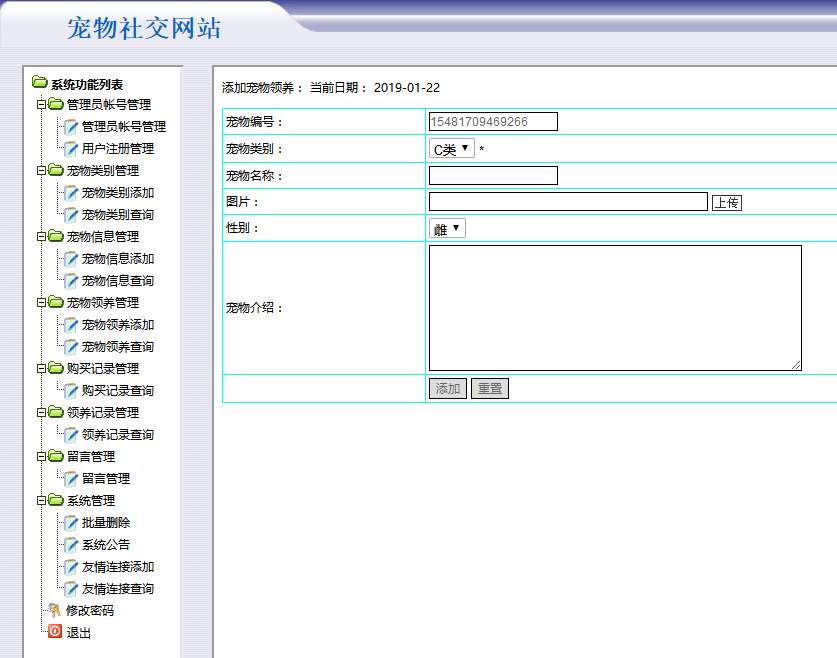The image size is (837, 658).
Task: Go to 宠物信息查询 page
Action: click(x=118, y=281)
